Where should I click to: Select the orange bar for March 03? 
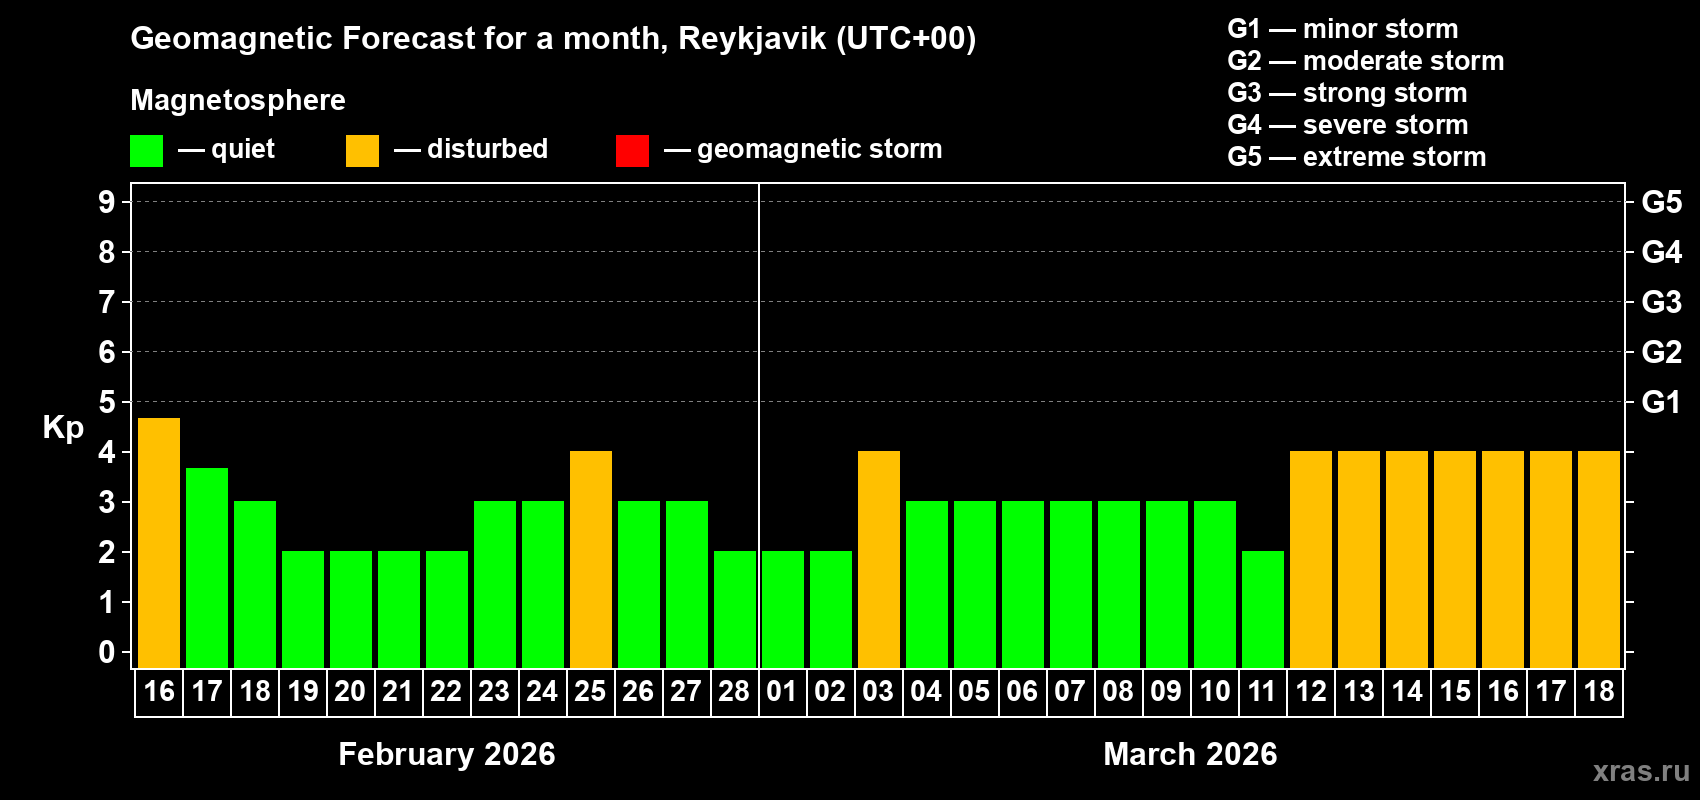tap(879, 560)
